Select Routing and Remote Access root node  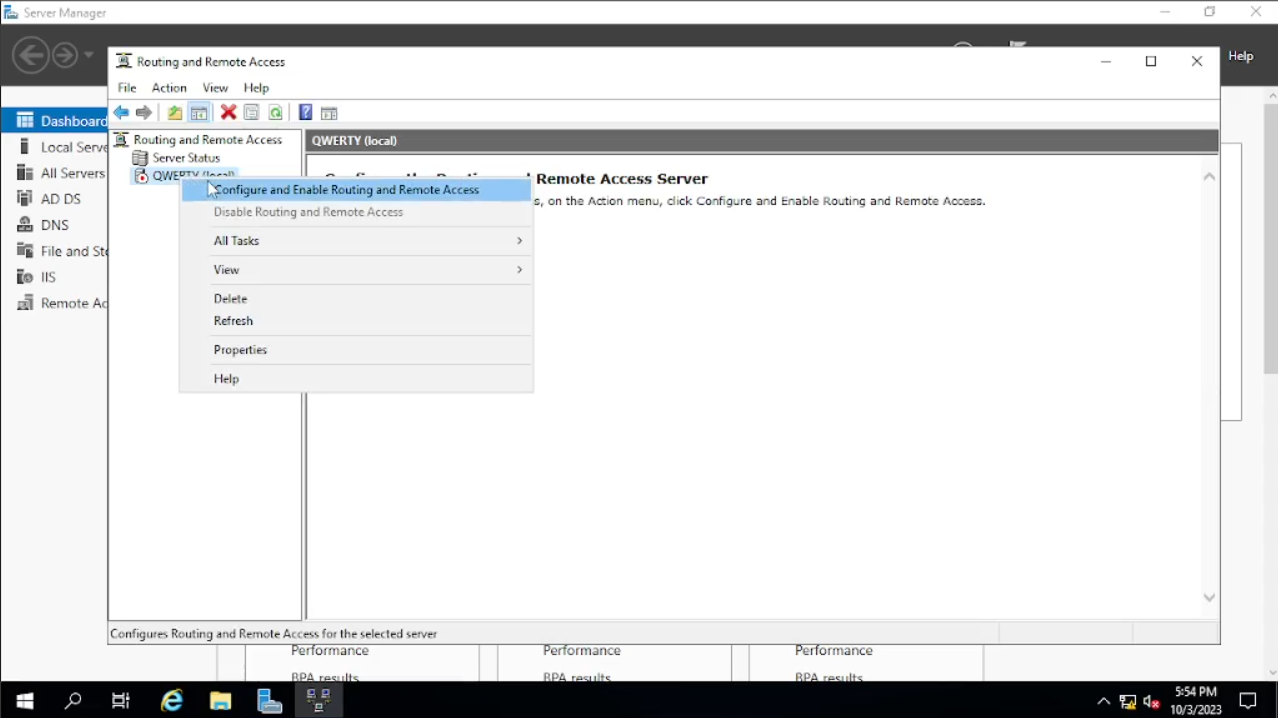[207, 140]
